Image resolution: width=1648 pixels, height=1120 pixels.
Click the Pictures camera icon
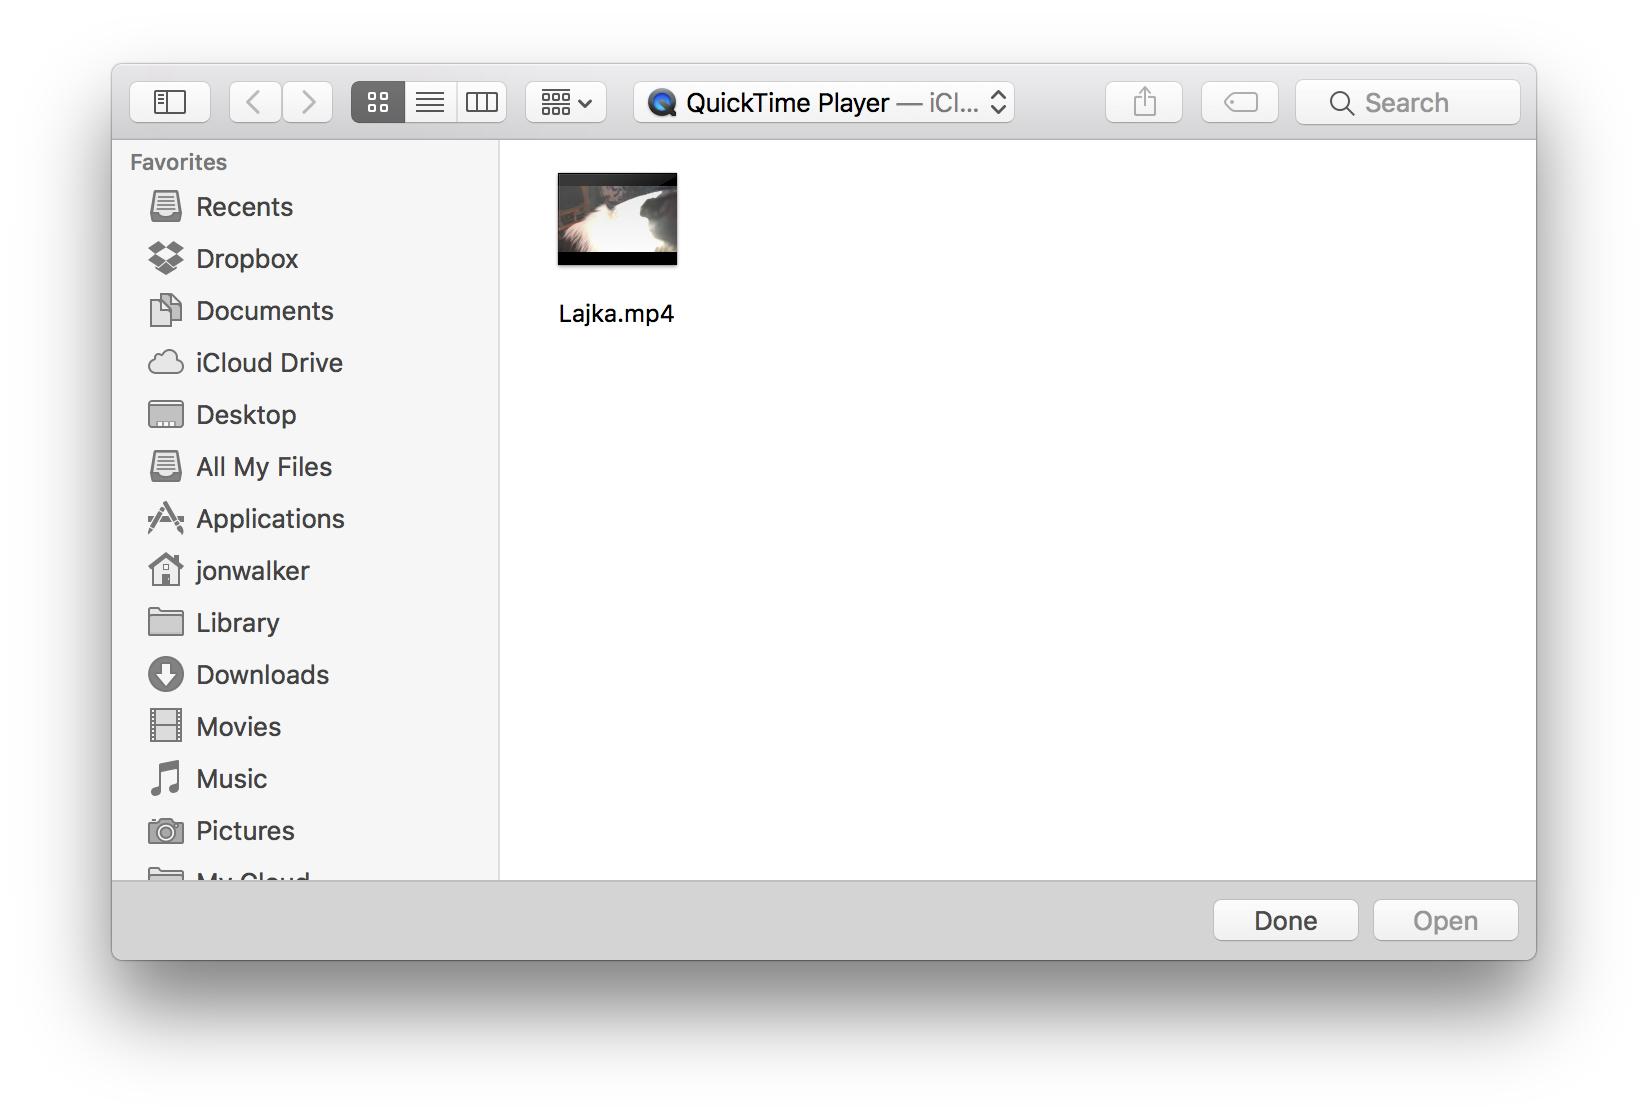tap(166, 831)
